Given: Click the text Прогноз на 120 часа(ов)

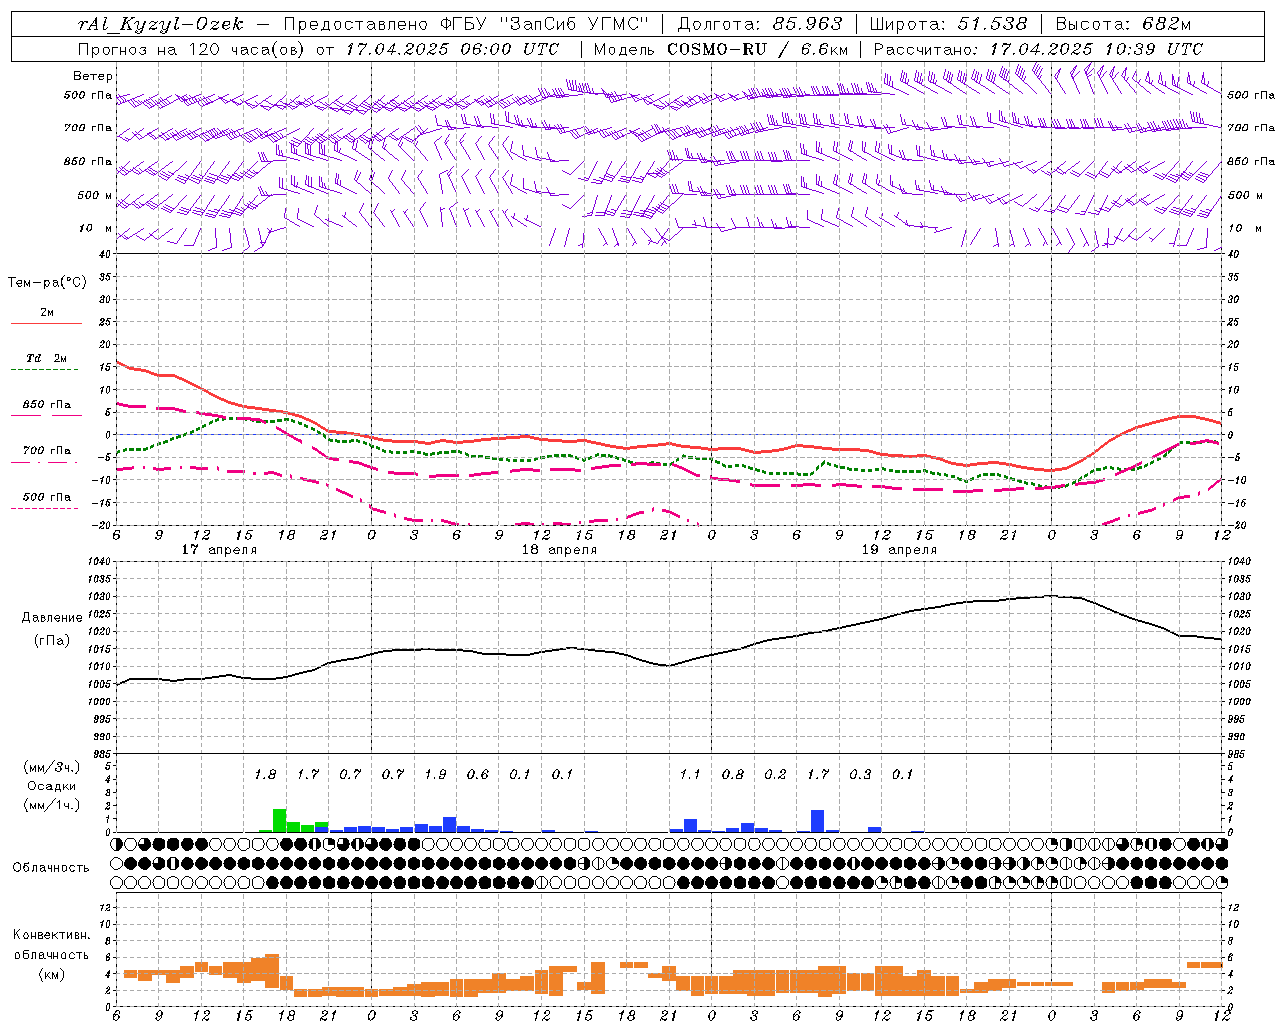Looking at the screenshot, I should (x=193, y=49).
